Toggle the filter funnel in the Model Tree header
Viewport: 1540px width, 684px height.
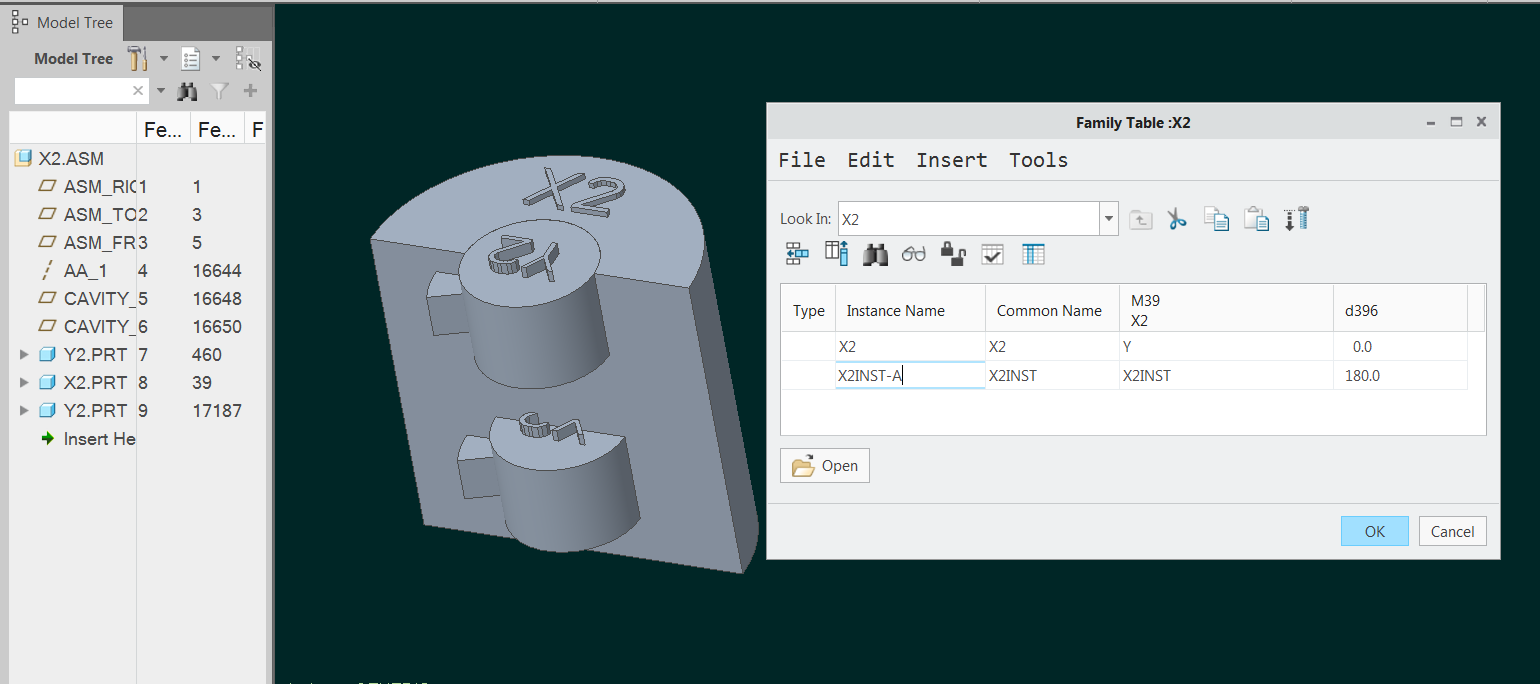[x=219, y=90]
